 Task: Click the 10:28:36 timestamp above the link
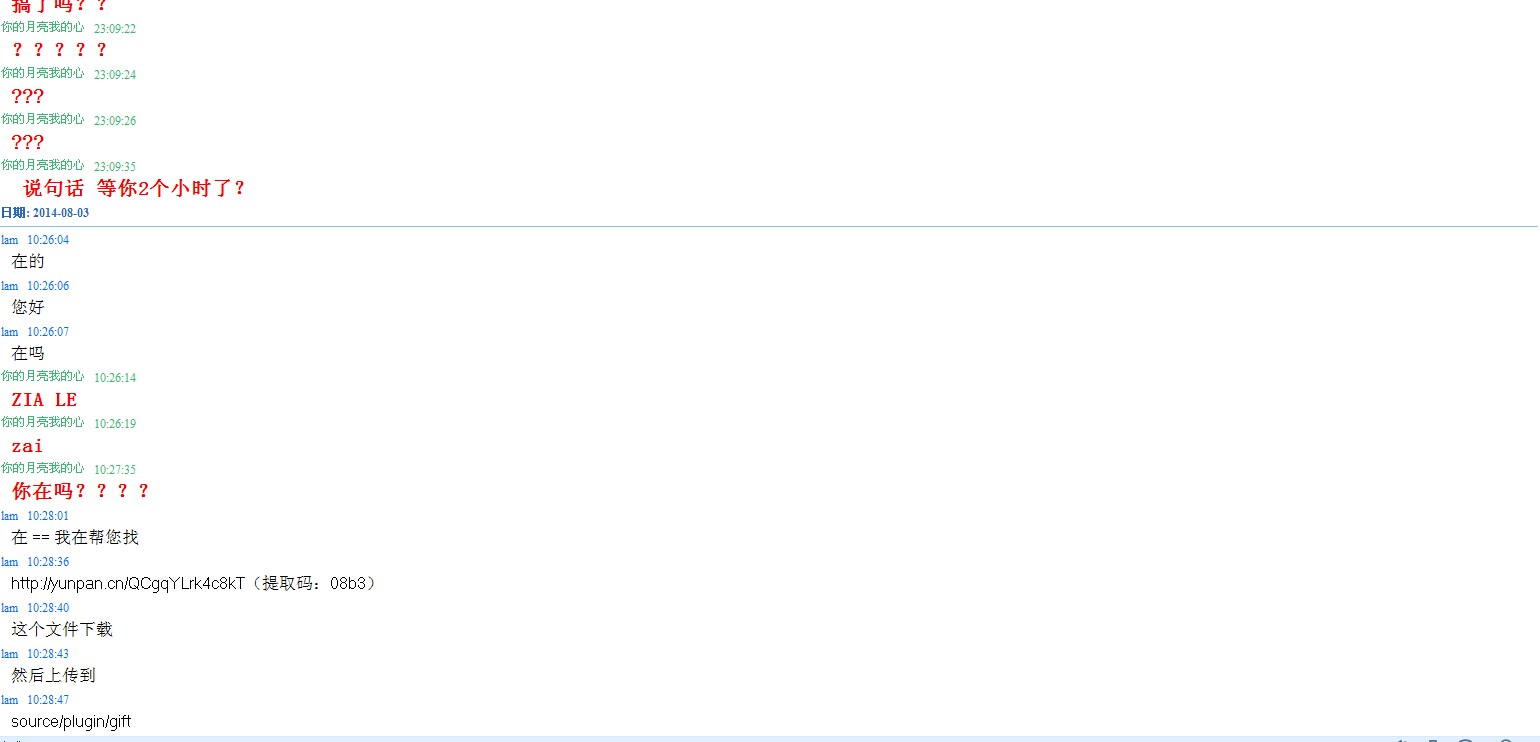coord(48,562)
